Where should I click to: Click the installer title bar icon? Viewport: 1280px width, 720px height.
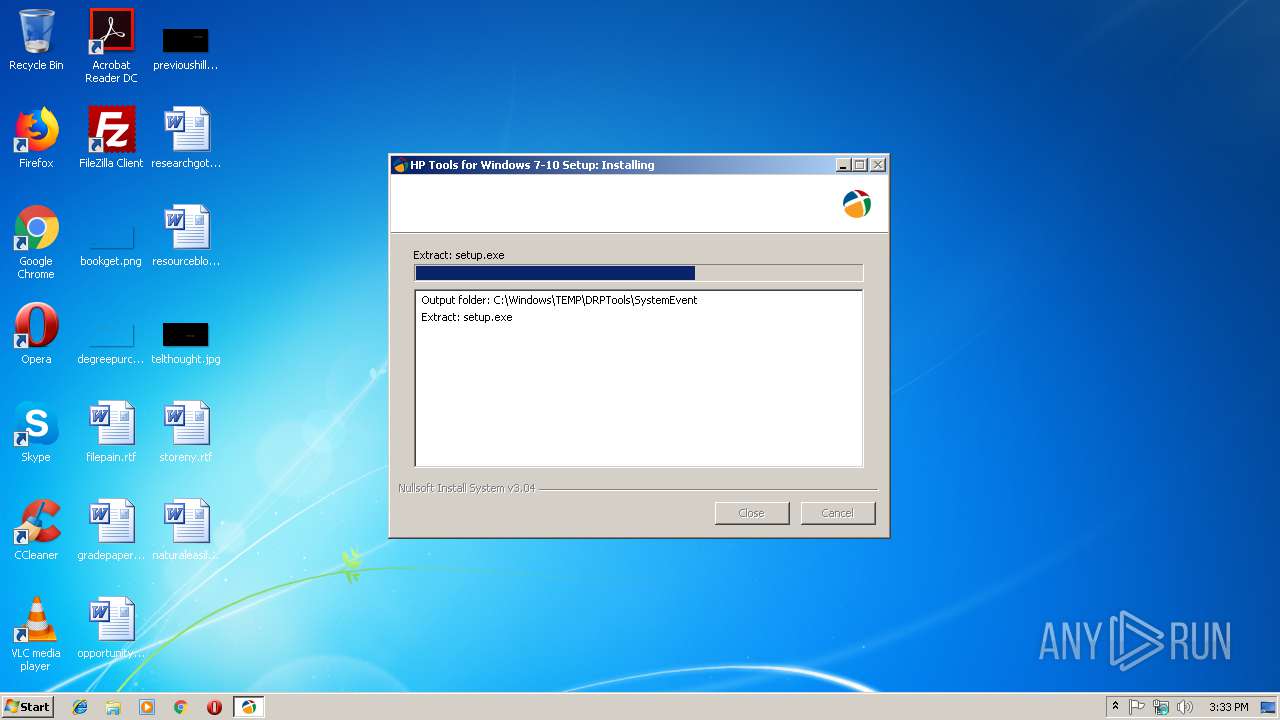tap(400, 165)
